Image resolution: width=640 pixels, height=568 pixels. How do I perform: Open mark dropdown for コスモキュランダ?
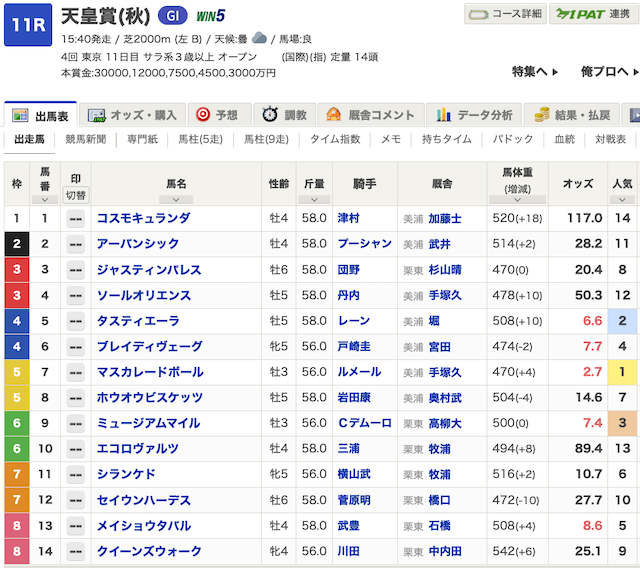click(75, 218)
